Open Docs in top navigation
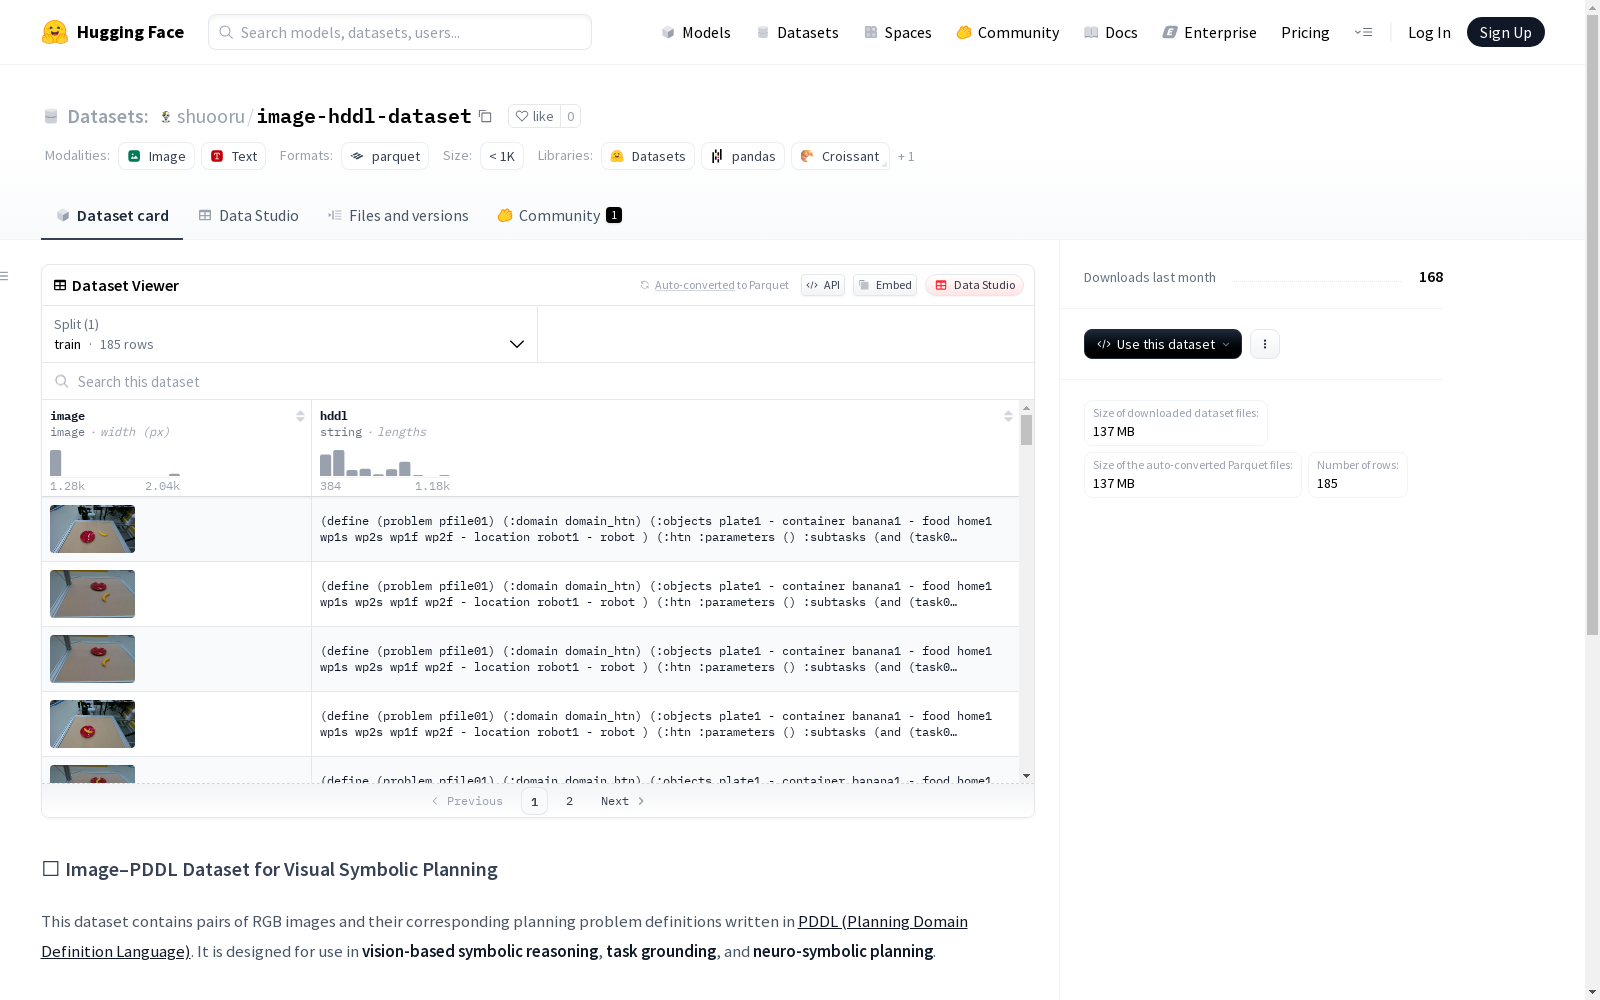Image resolution: width=1600 pixels, height=1000 pixels. click(x=1111, y=32)
